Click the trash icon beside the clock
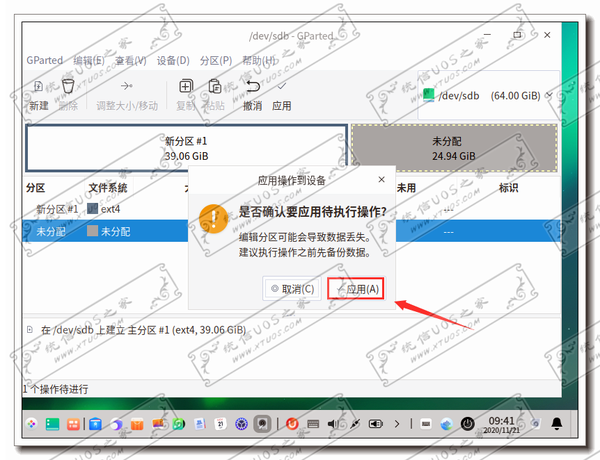 tap(536, 424)
